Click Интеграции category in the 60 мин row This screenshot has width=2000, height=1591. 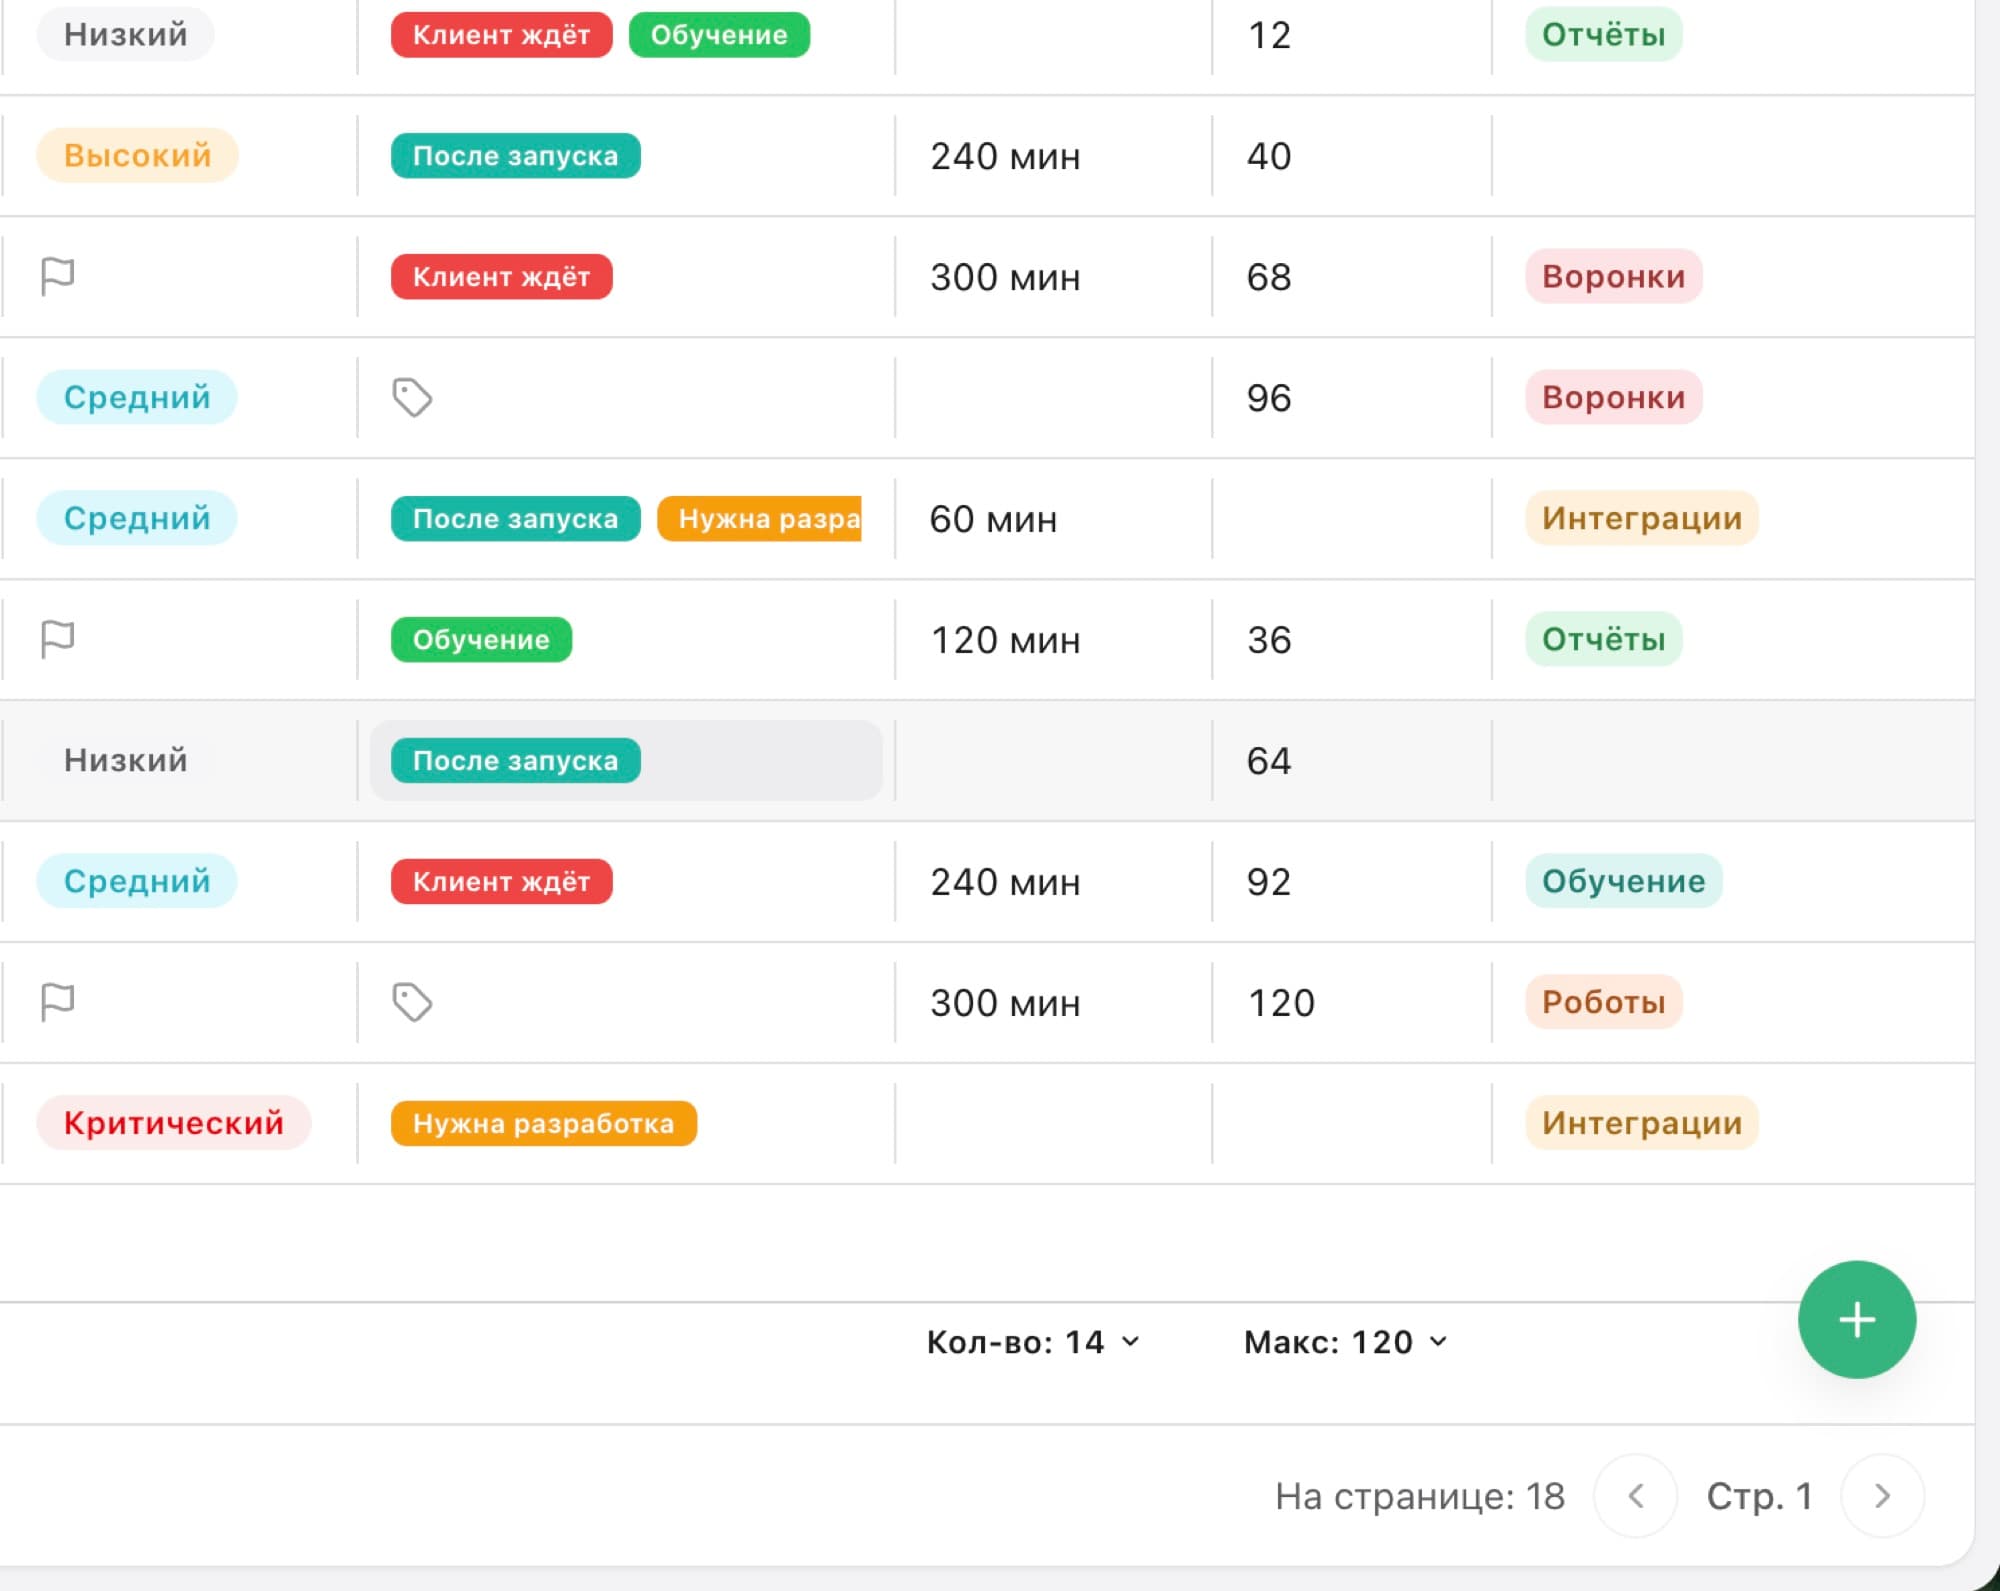coord(1641,518)
